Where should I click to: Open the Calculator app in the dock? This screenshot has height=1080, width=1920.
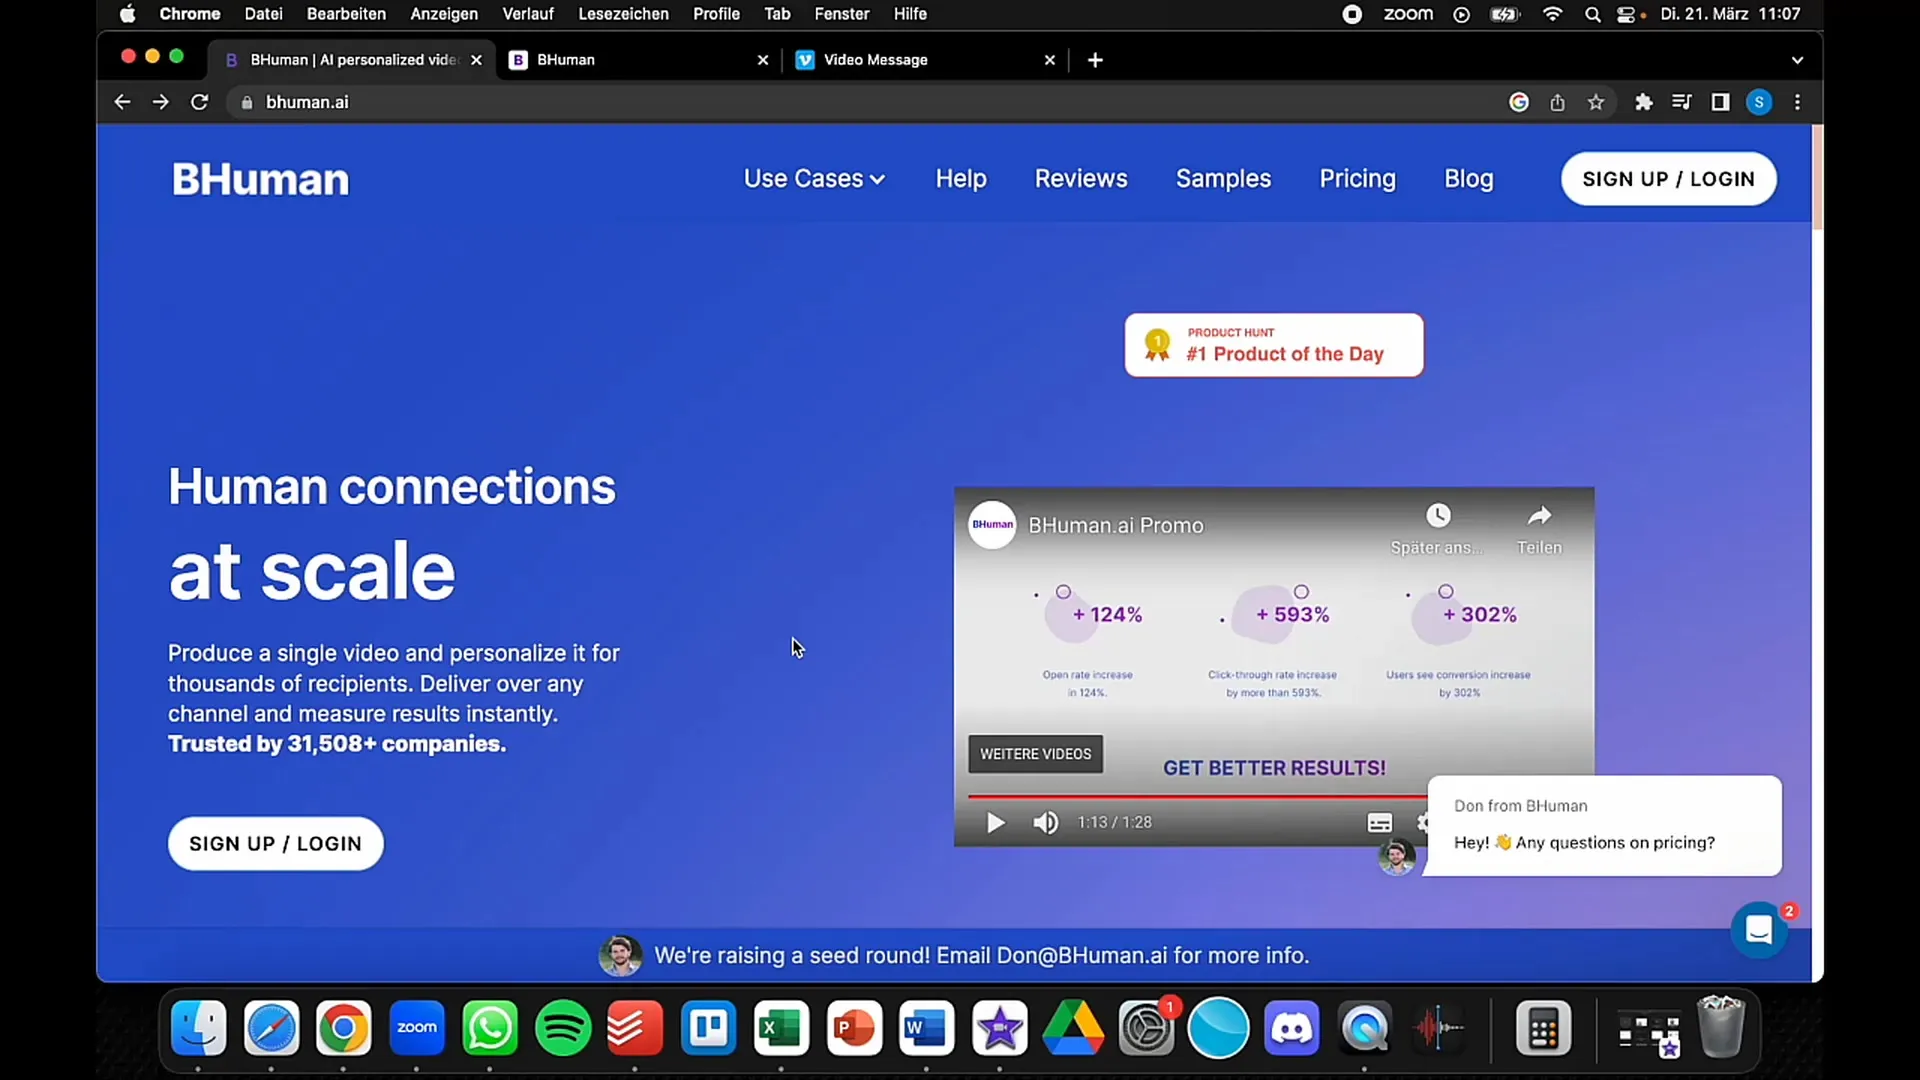pos(1543,1028)
